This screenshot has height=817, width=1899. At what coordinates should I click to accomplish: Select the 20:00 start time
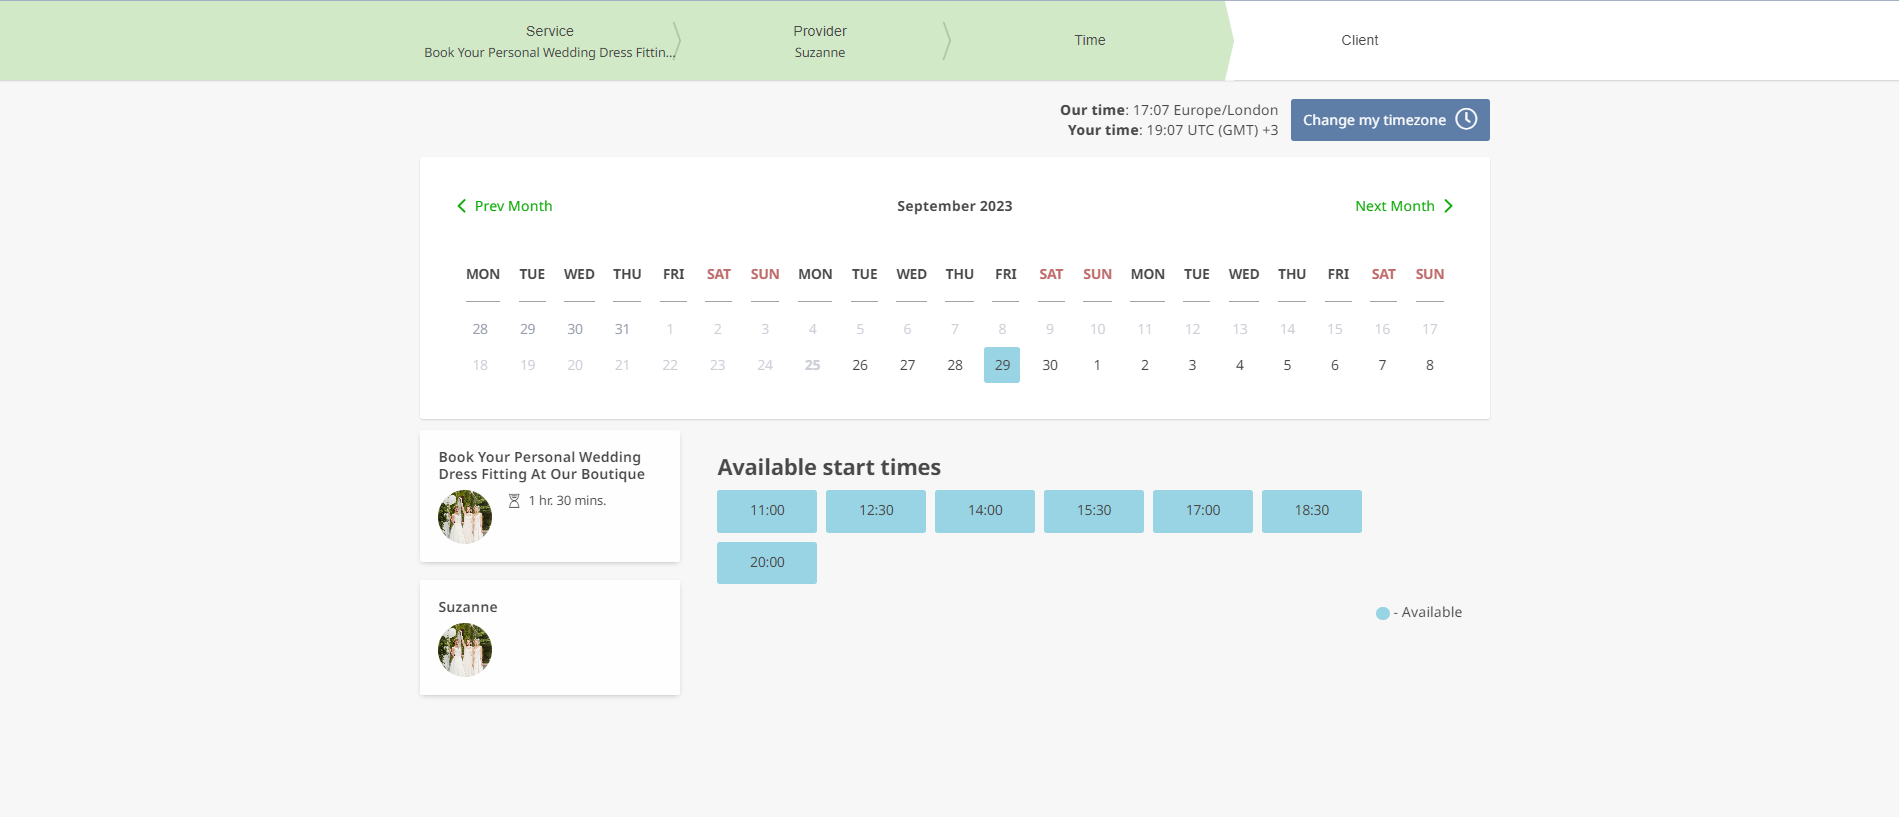(x=767, y=563)
